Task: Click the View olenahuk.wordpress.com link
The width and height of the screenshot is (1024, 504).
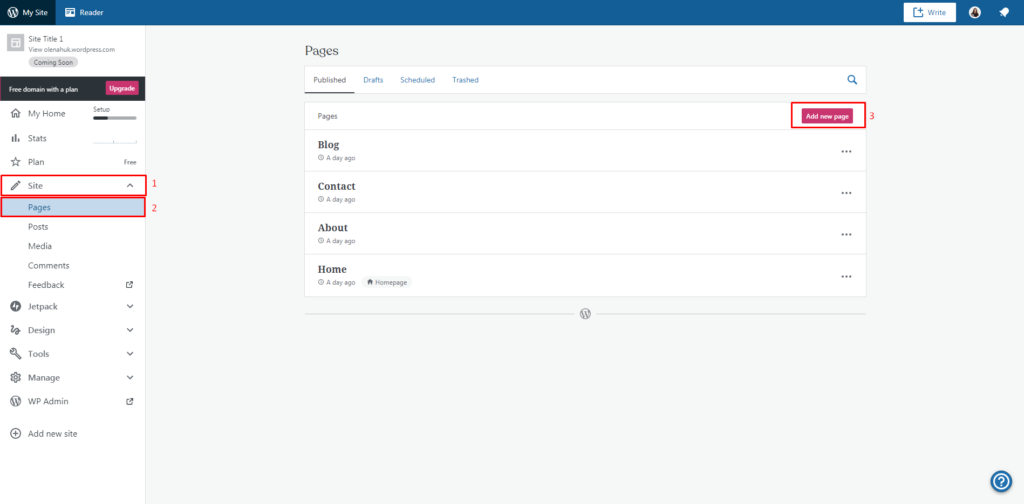Action: 72,50
